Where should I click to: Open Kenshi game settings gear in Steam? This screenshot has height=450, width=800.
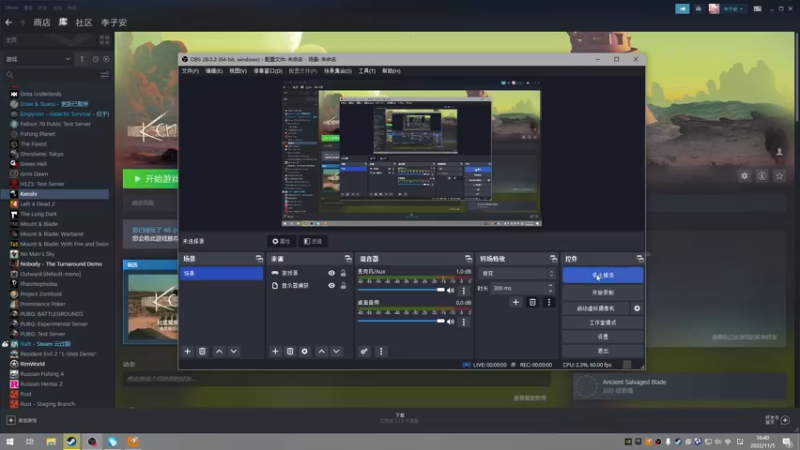pyautogui.click(x=744, y=176)
